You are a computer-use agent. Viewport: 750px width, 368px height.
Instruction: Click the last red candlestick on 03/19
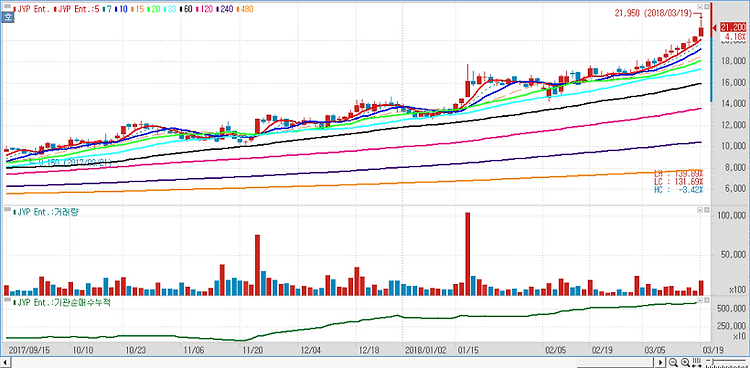[701, 32]
